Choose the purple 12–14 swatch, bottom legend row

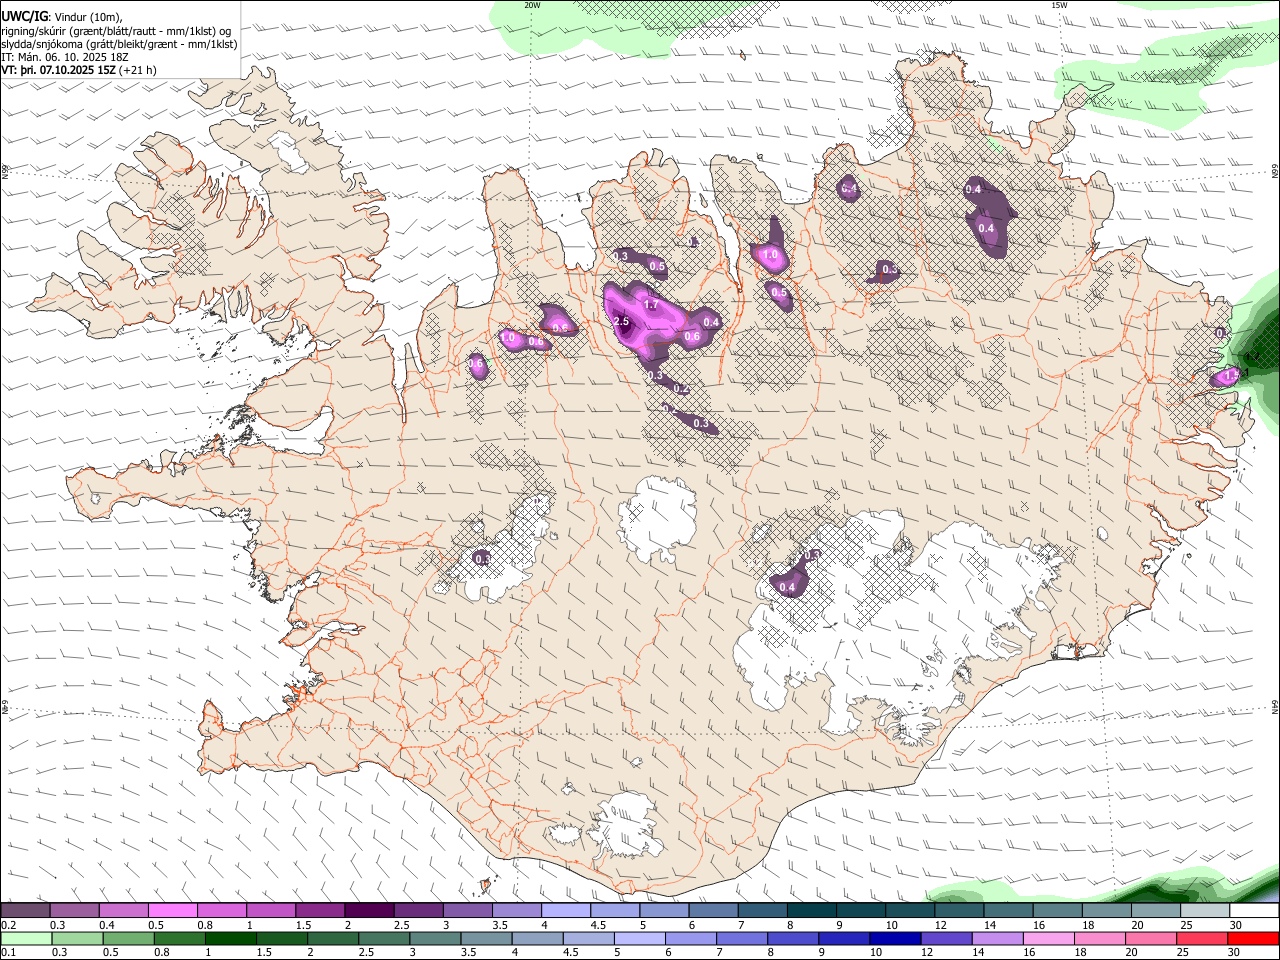pyautogui.click(x=947, y=938)
